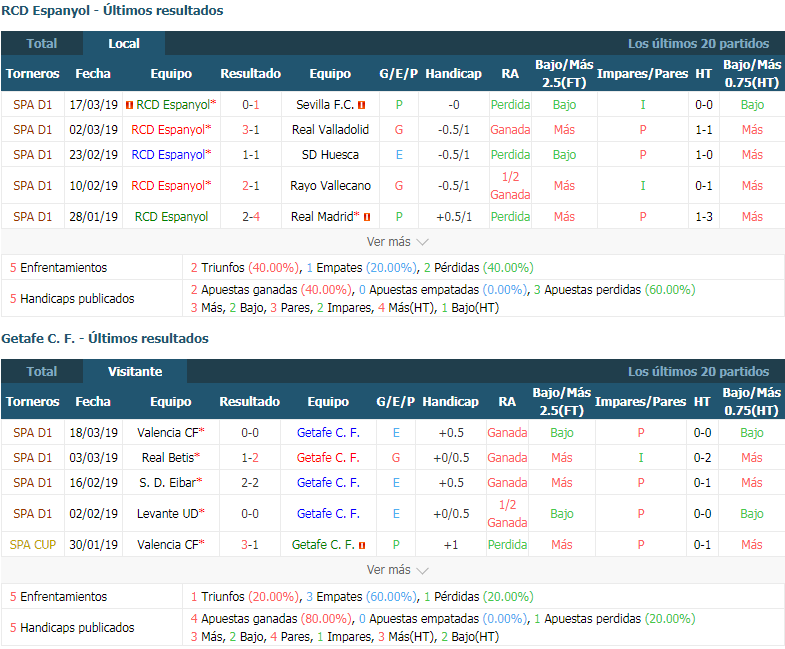Click the 1/2 Ganada cell for Rayo Vallecano

(510, 186)
